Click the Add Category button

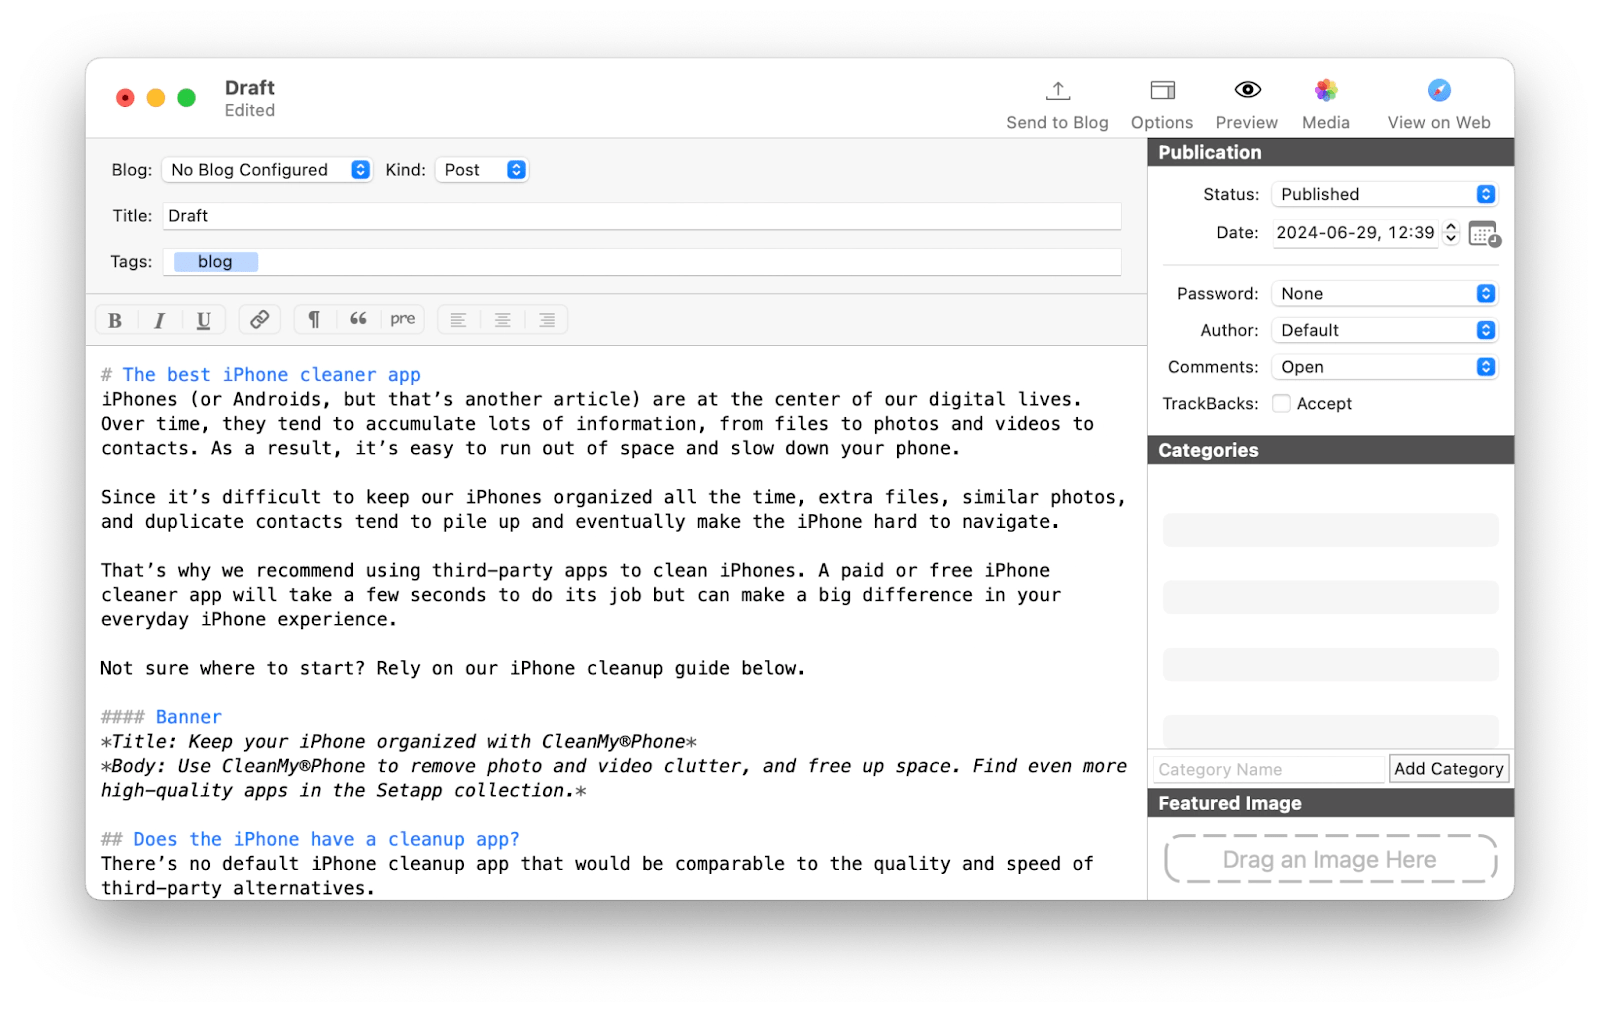[1448, 769]
